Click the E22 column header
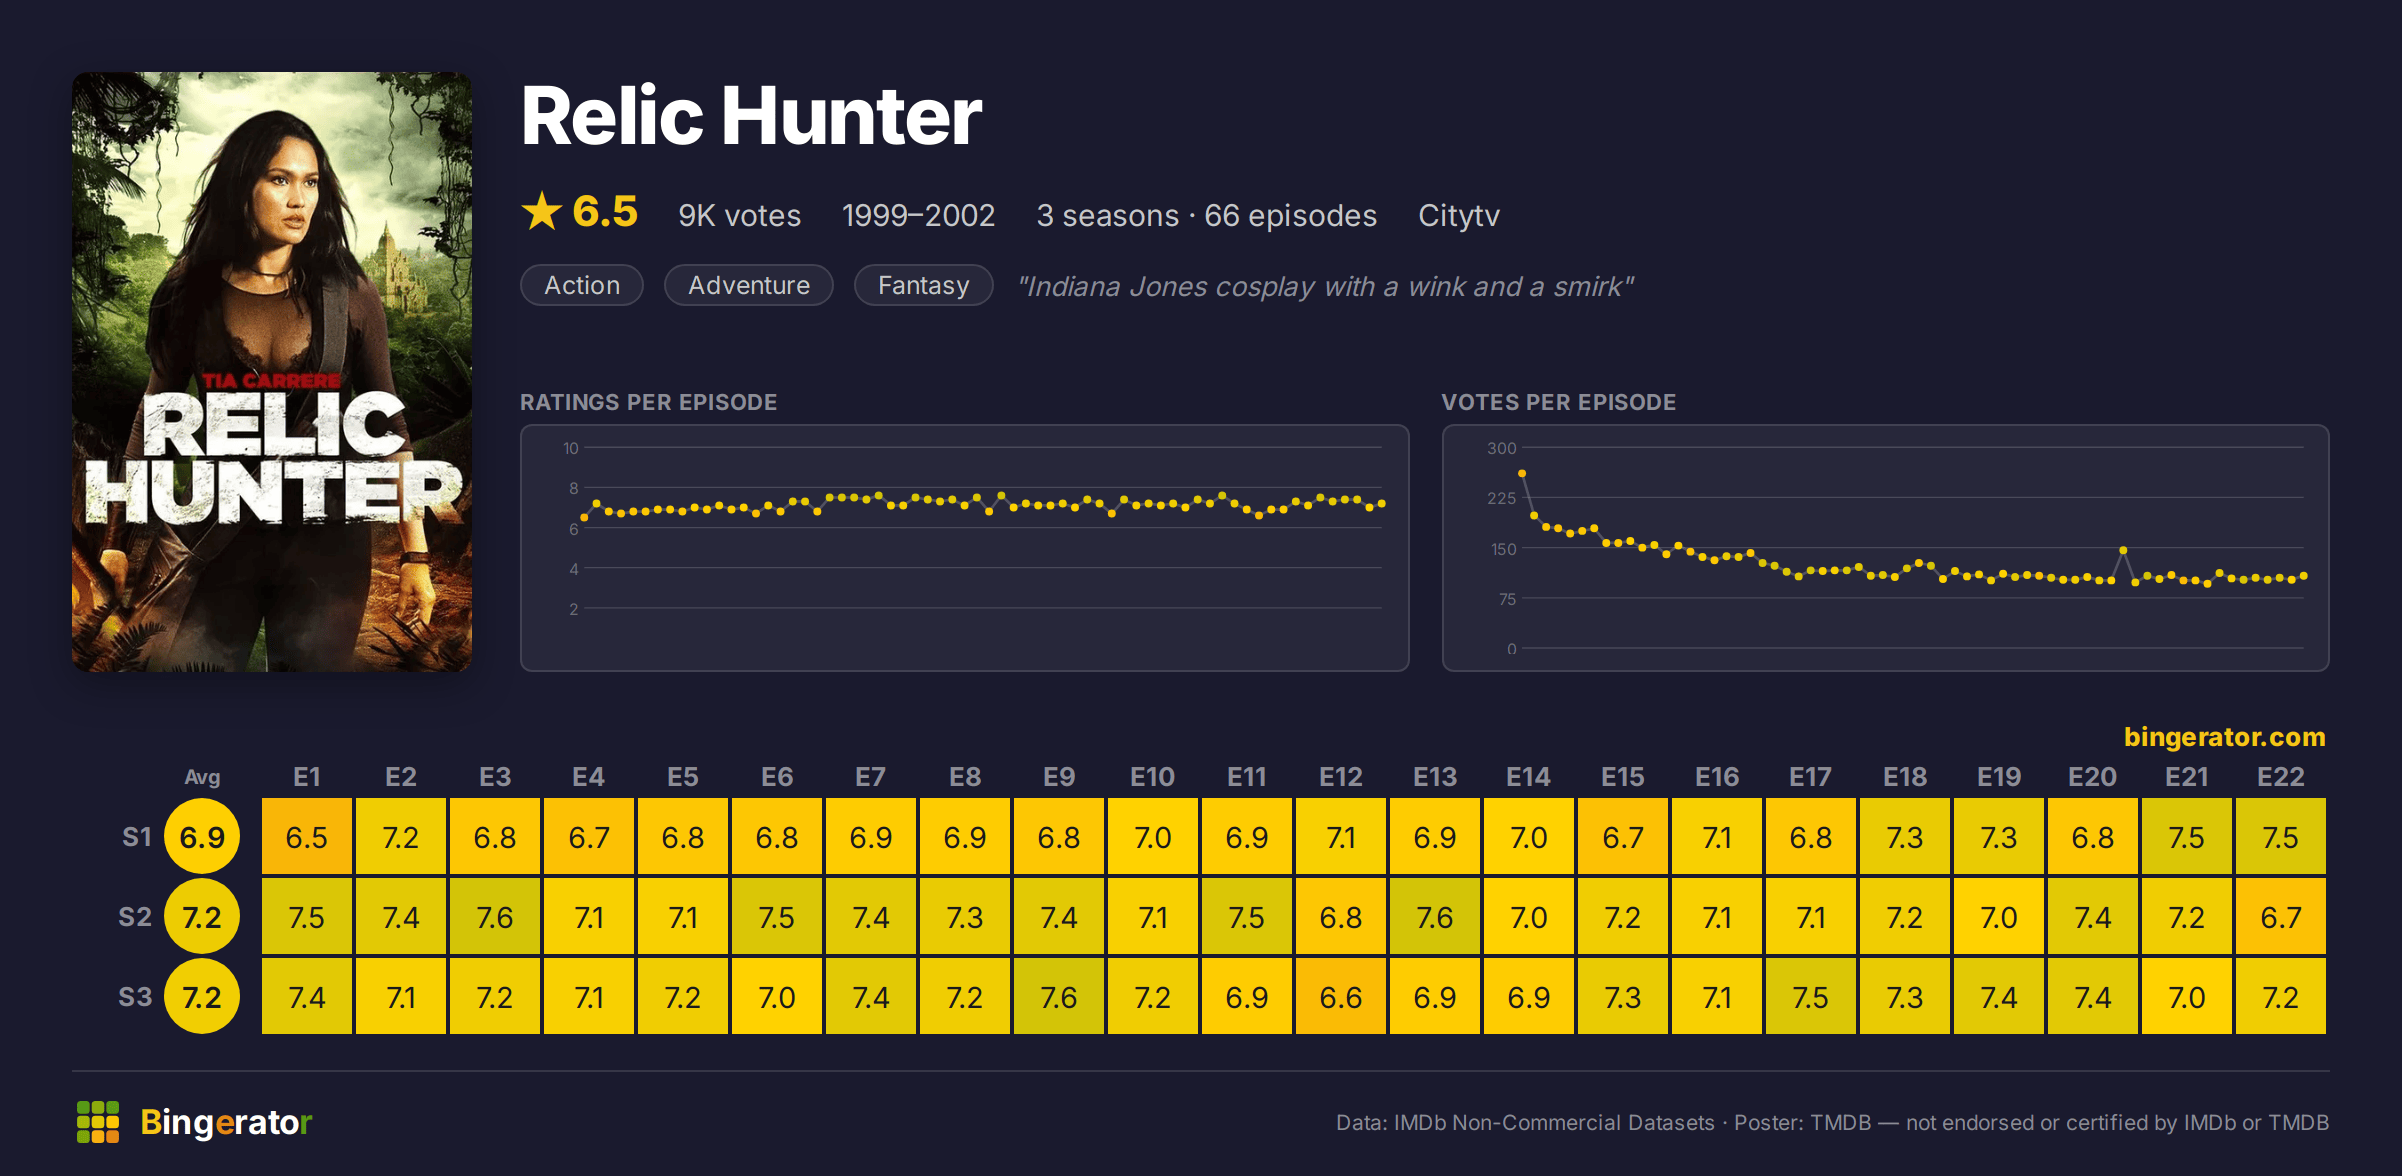The image size is (2402, 1176). pos(2280,777)
